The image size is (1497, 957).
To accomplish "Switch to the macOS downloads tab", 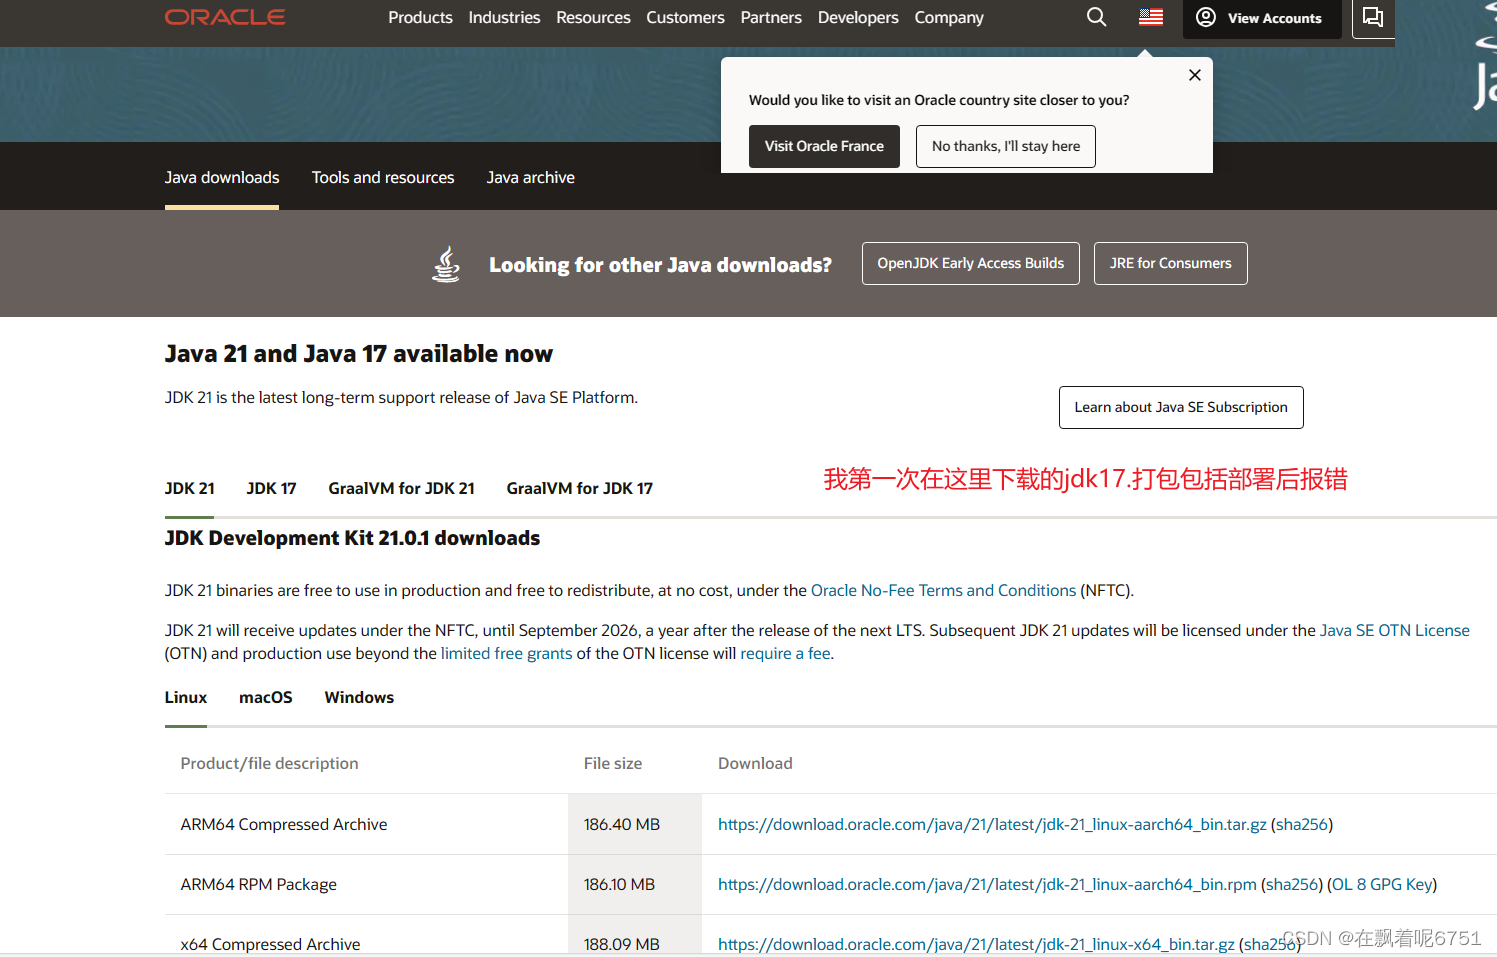I will pos(265,697).
